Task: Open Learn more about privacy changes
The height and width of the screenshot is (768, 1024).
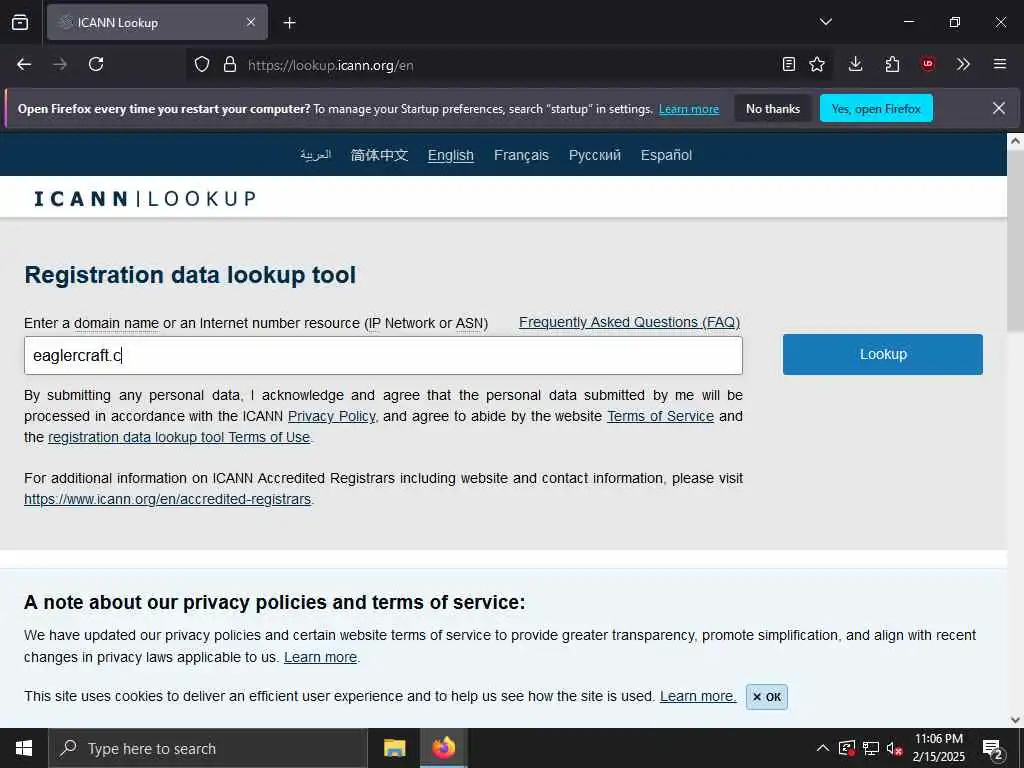Action: pyautogui.click(x=321, y=657)
